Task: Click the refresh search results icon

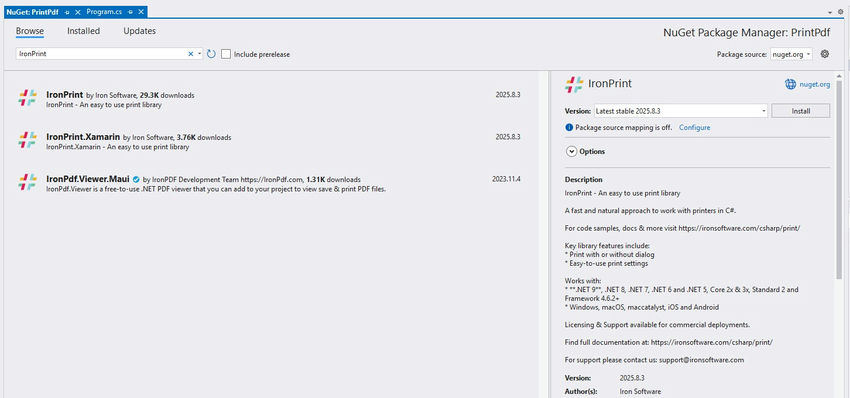Action: pos(211,54)
